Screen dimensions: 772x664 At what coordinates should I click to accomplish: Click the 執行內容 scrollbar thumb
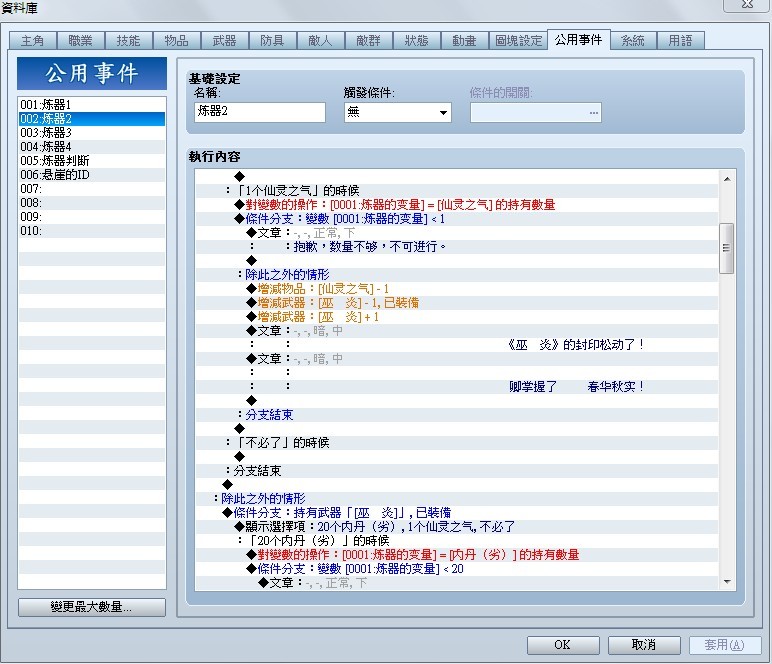(x=727, y=248)
